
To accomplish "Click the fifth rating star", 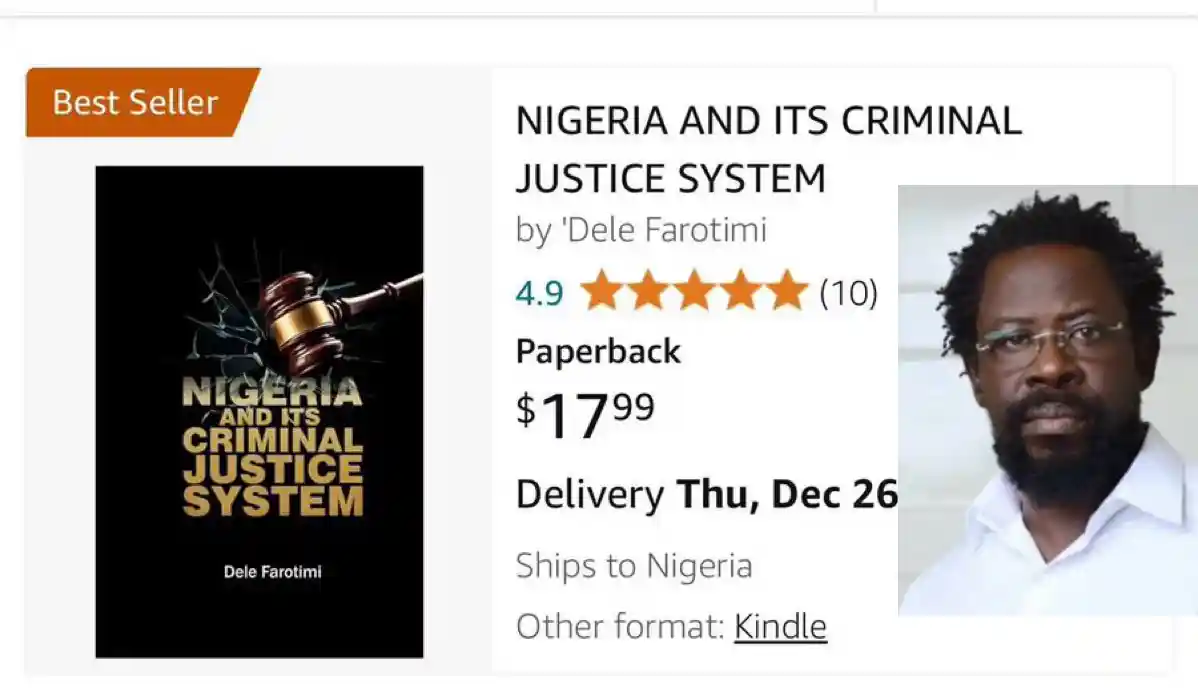I will [786, 291].
